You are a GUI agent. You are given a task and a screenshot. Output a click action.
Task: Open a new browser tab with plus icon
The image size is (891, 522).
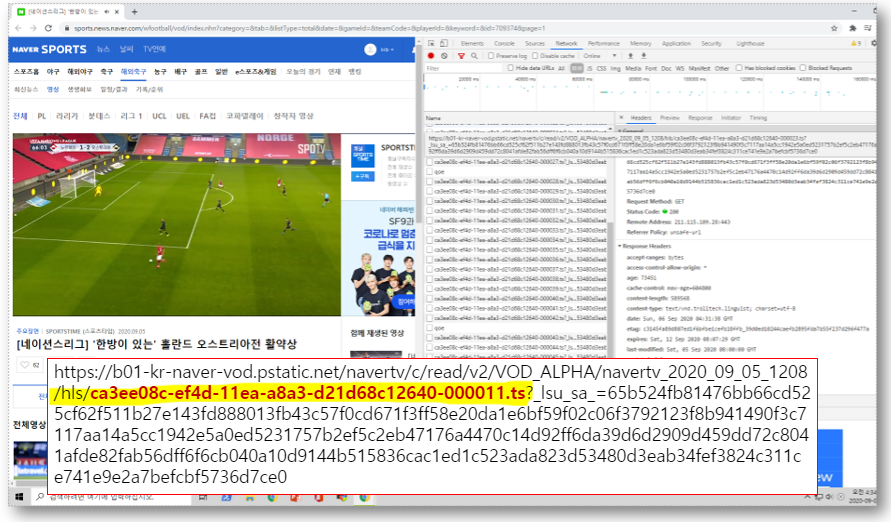pyautogui.click(x=135, y=11)
